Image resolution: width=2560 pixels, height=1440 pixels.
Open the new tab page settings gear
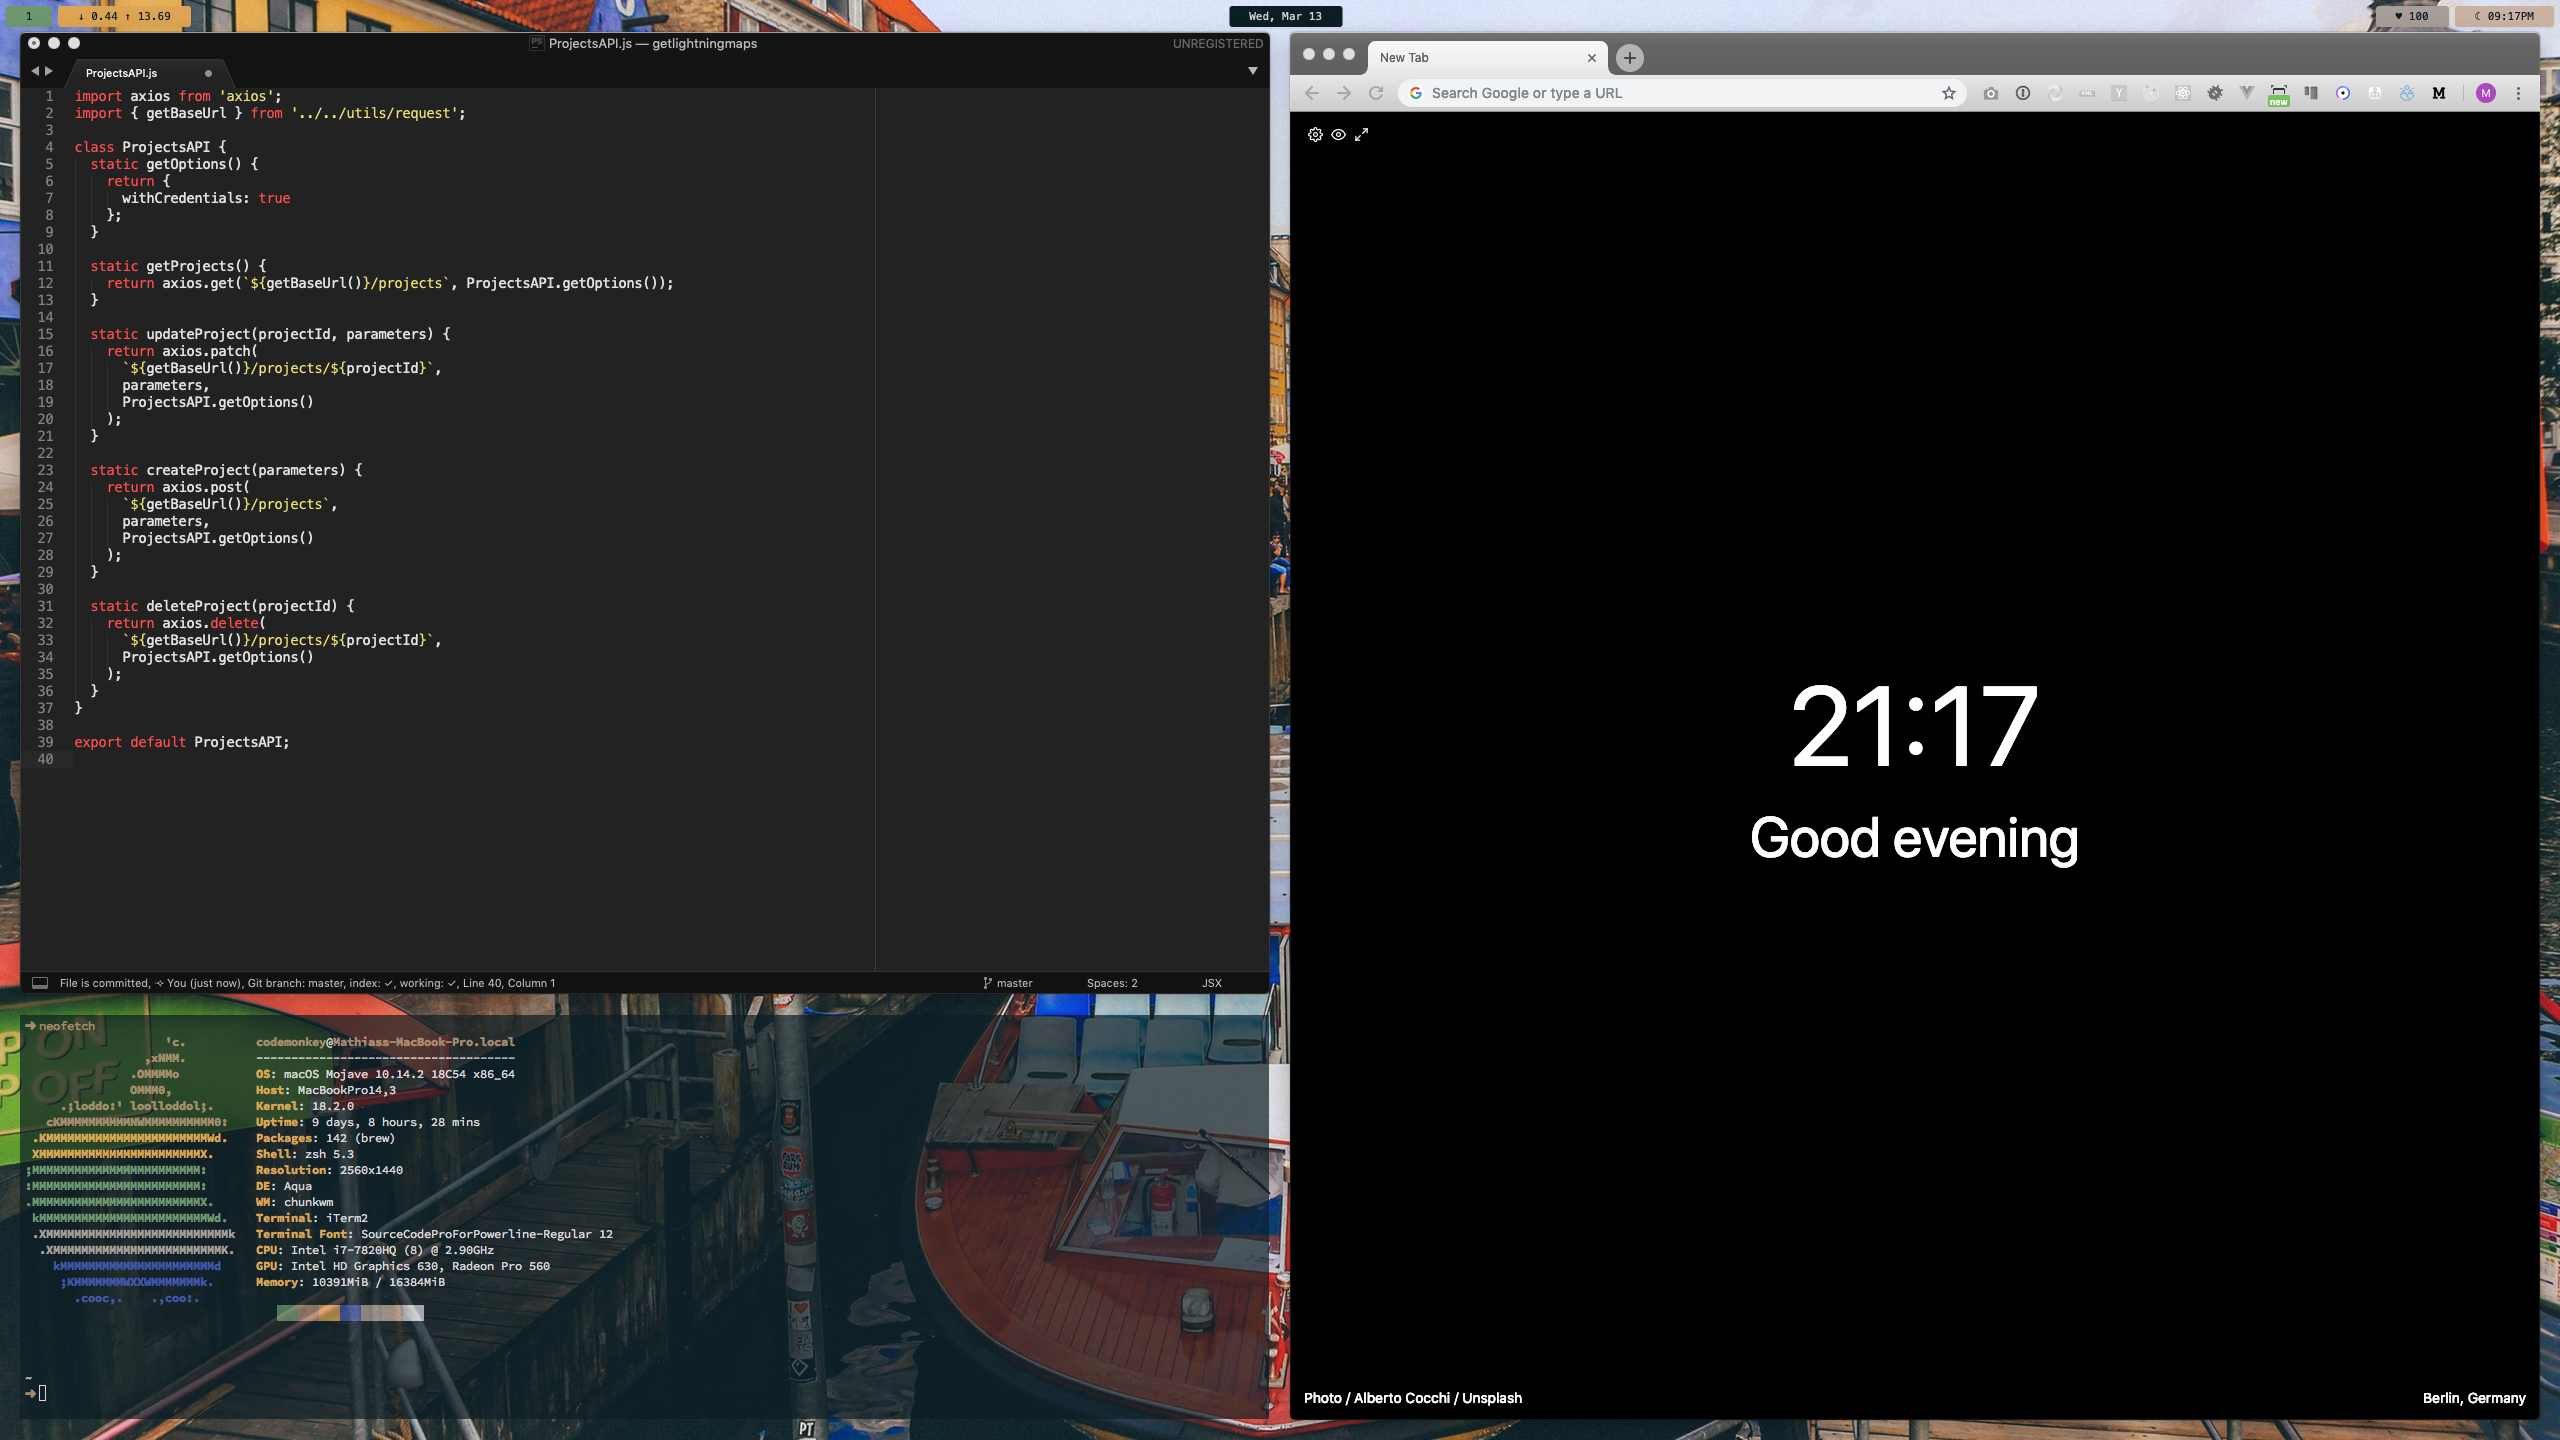[1315, 135]
